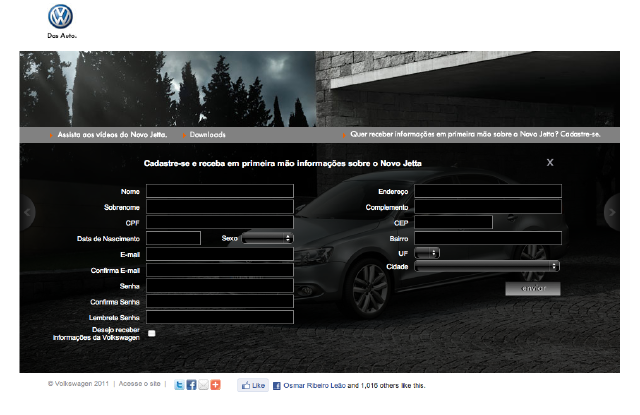
Task: Focus the E-mail input field
Action: pyautogui.click(x=220, y=254)
